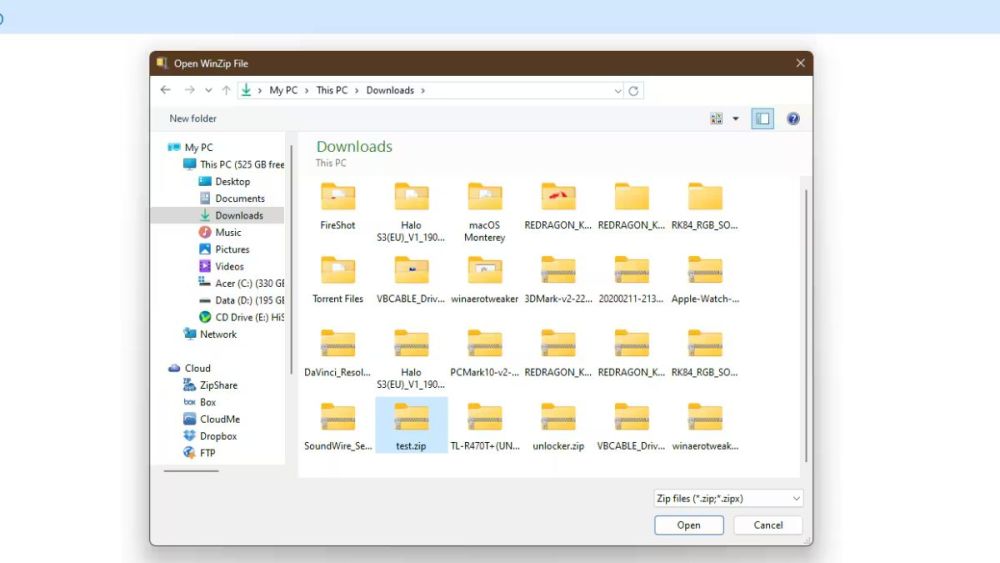Select the Acer (C:) drive
The width and height of the screenshot is (1000, 563).
(241, 283)
